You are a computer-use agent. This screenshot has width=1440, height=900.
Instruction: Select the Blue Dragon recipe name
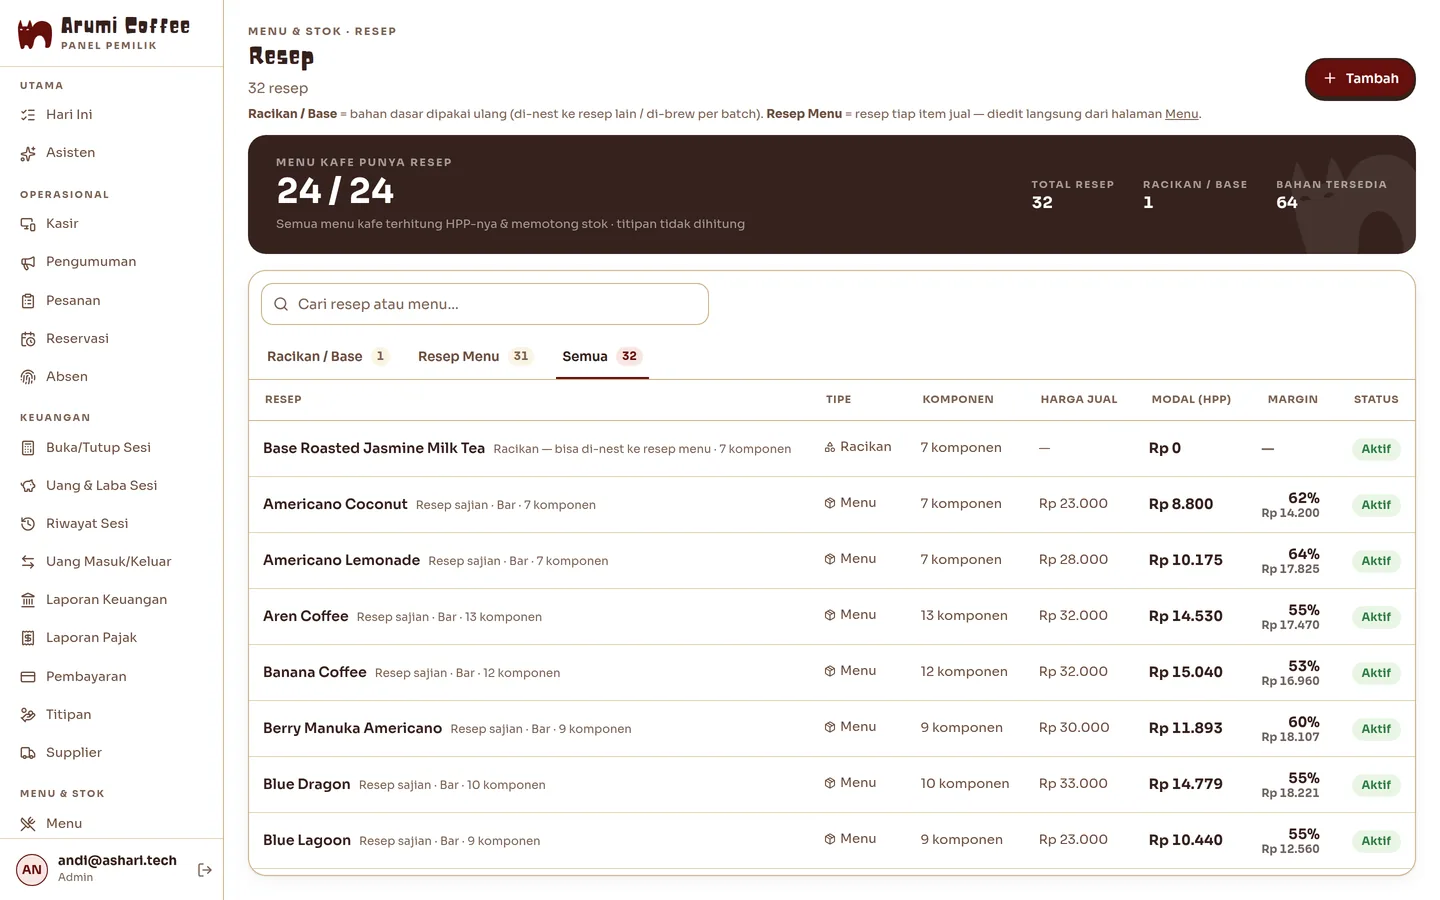coord(307,784)
